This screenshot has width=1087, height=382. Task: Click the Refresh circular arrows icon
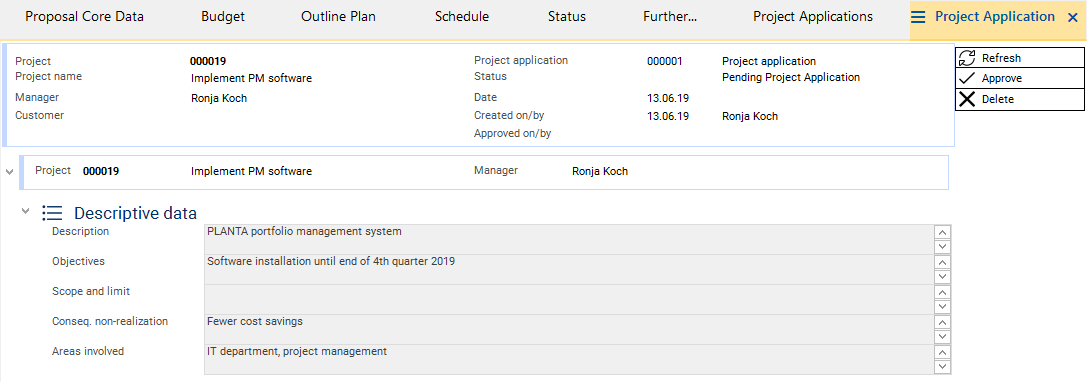click(967, 58)
